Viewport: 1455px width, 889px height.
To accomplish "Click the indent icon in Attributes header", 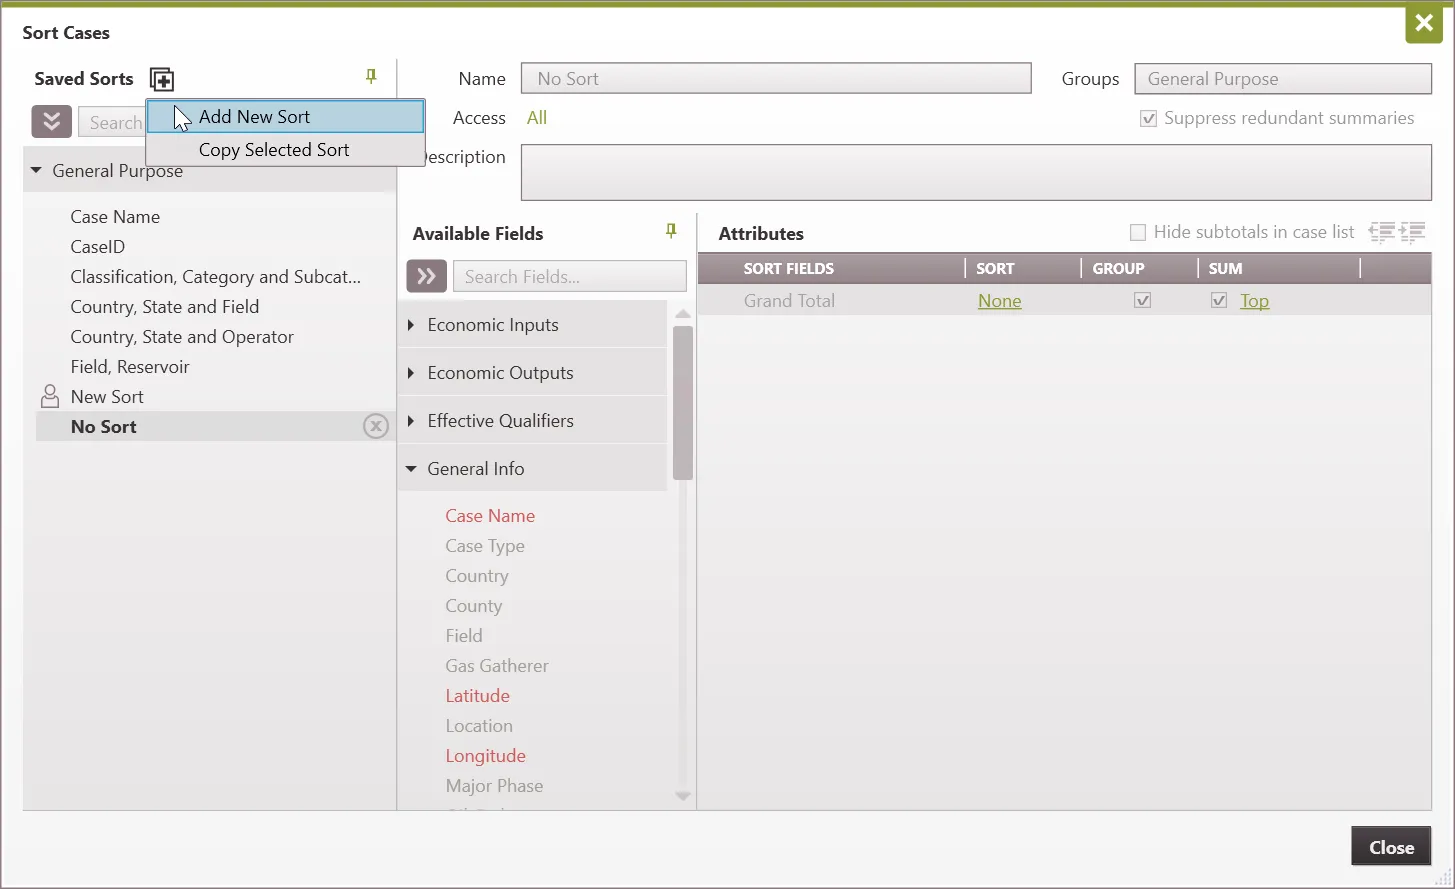I will (1413, 232).
